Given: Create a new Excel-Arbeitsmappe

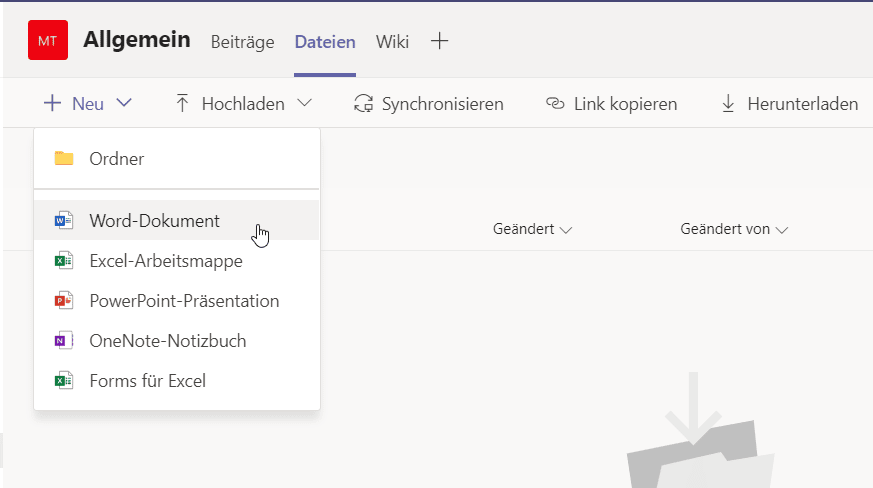Looking at the screenshot, I should (x=176, y=261).
